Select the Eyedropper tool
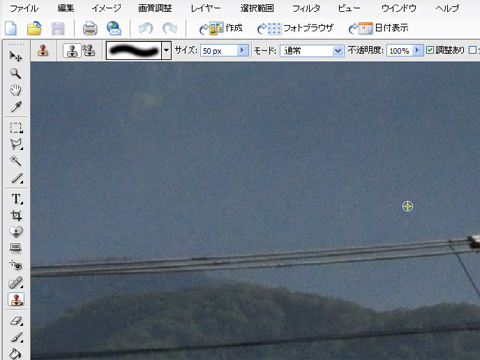Image resolution: width=480 pixels, height=360 pixels. tap(16, 107)
